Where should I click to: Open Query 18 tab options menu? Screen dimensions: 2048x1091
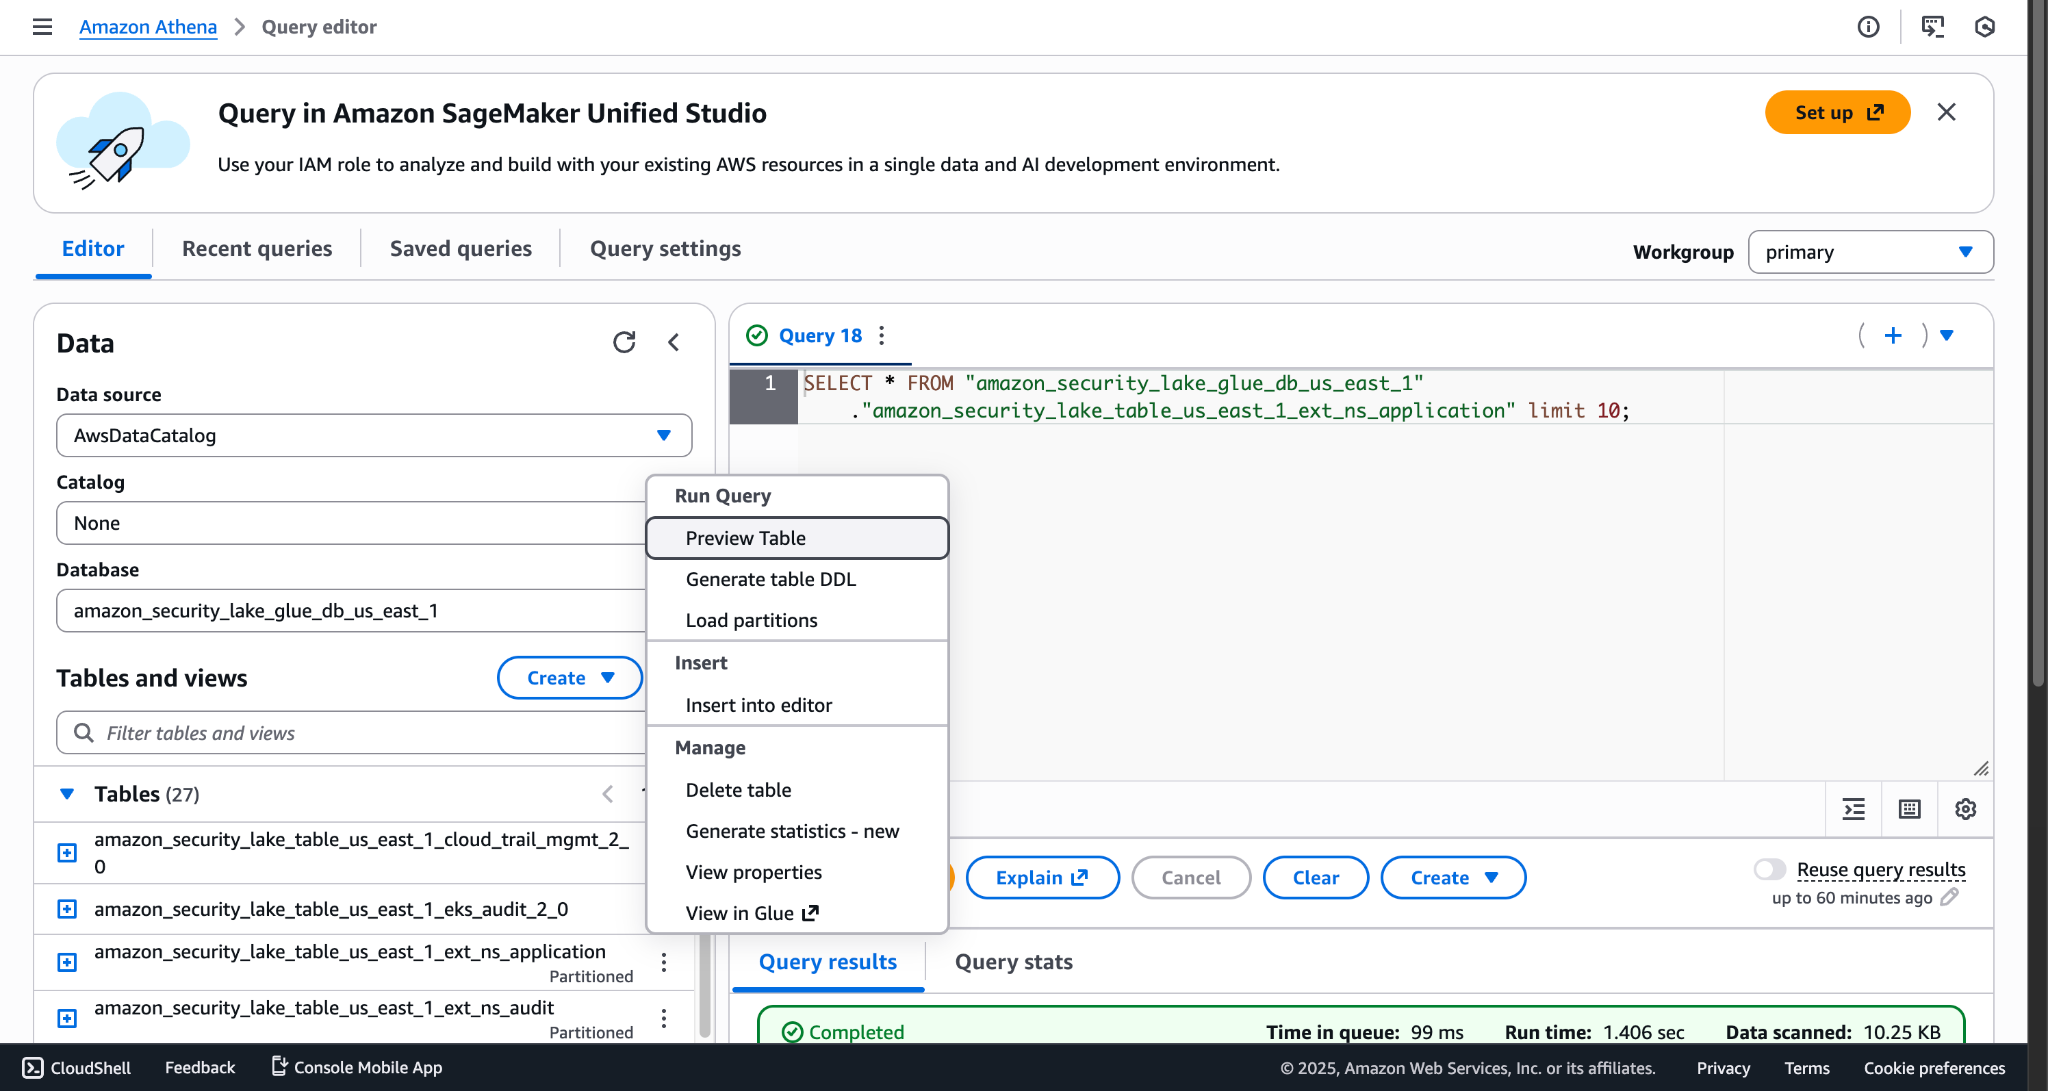click(881, 336)
